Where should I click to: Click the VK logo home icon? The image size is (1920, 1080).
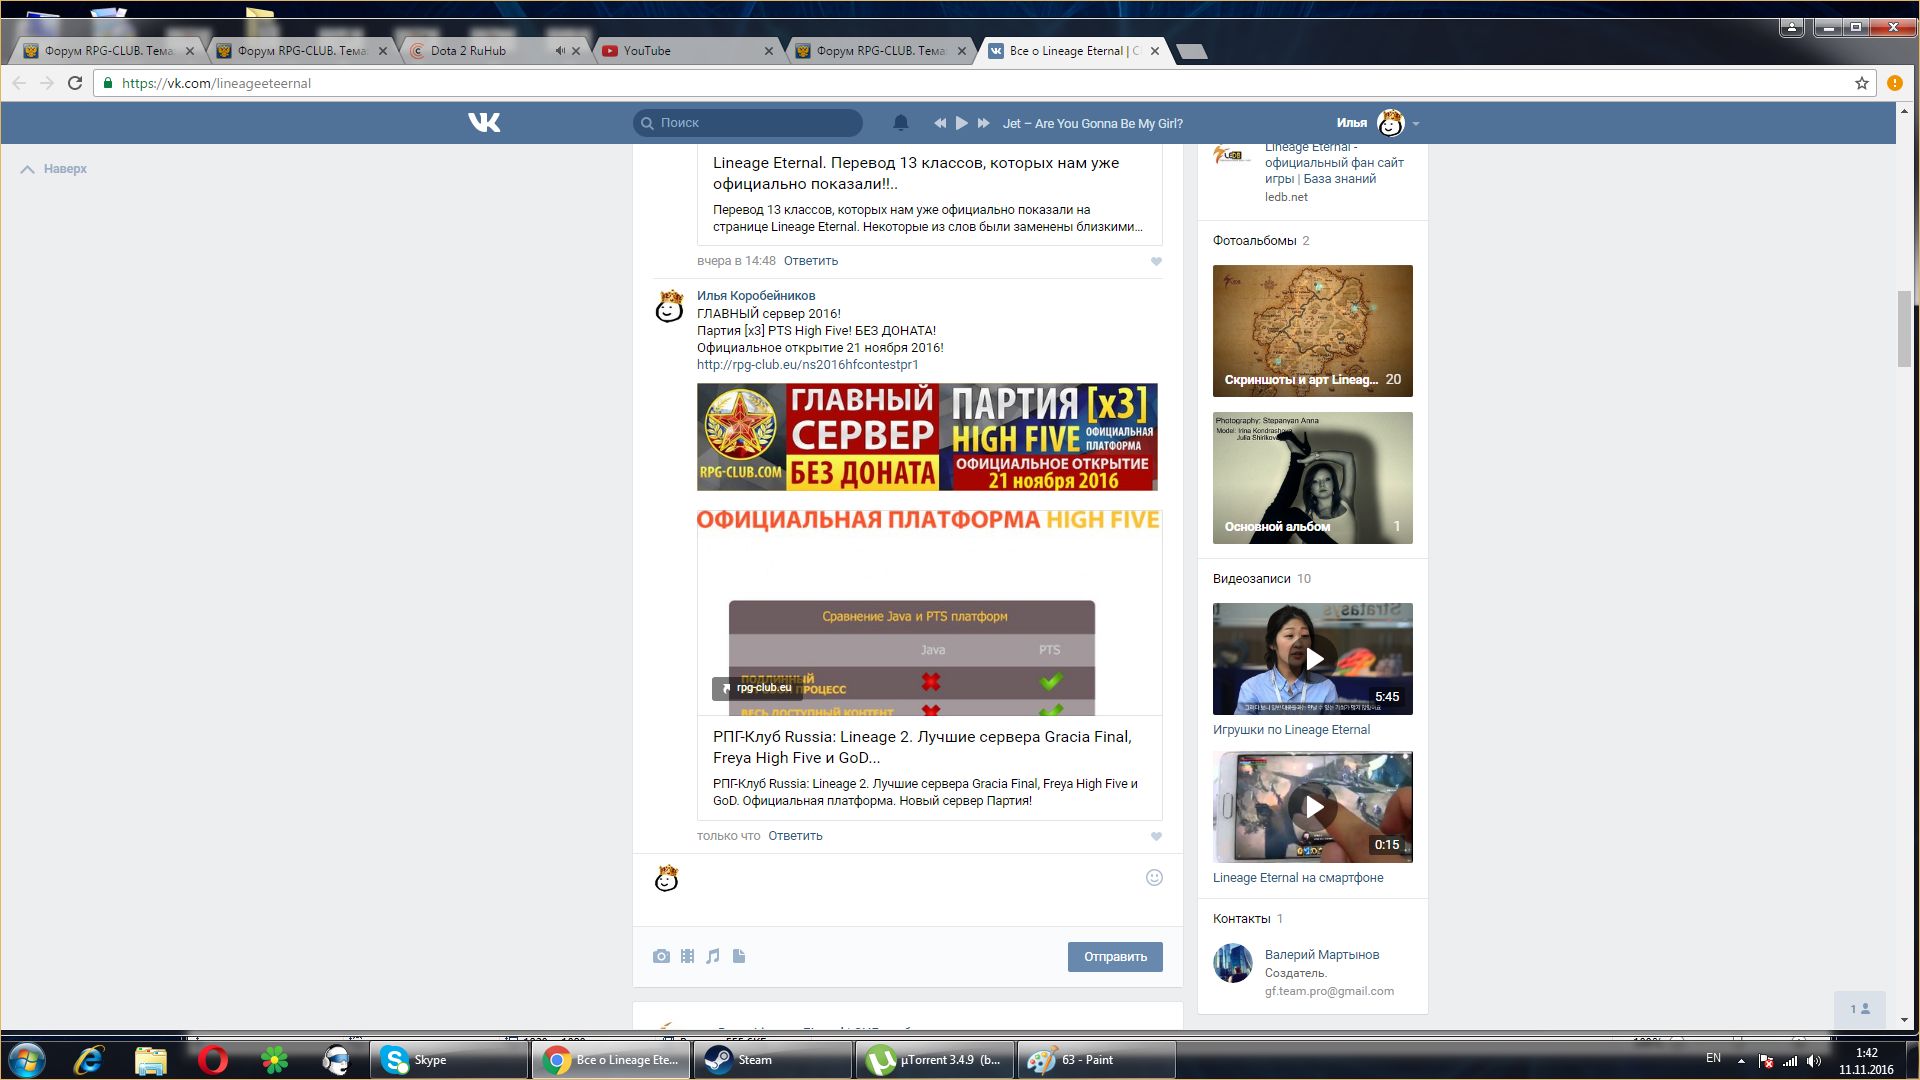click(x=484, y=123)
